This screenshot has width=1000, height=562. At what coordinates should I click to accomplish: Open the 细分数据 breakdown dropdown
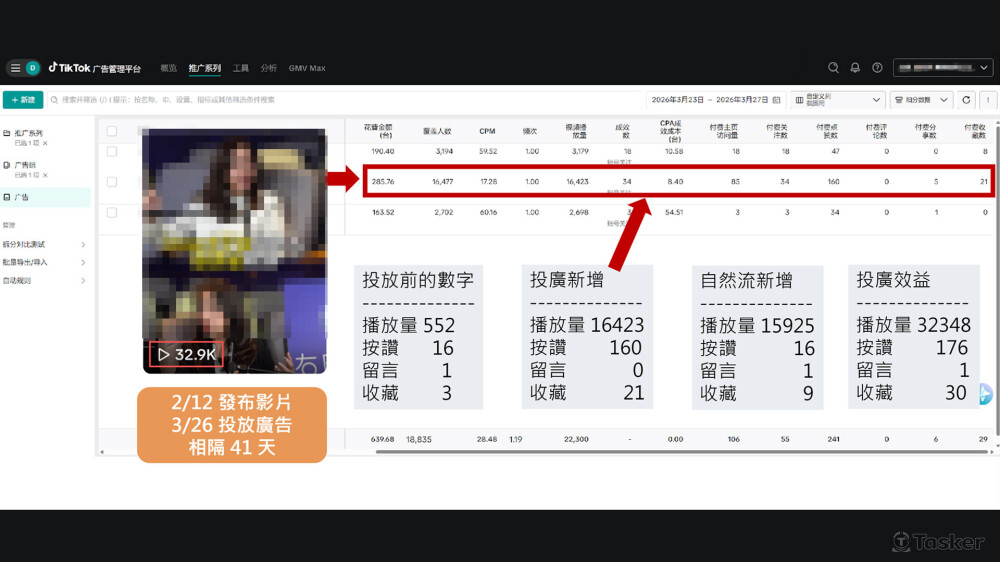coord(921,100)
